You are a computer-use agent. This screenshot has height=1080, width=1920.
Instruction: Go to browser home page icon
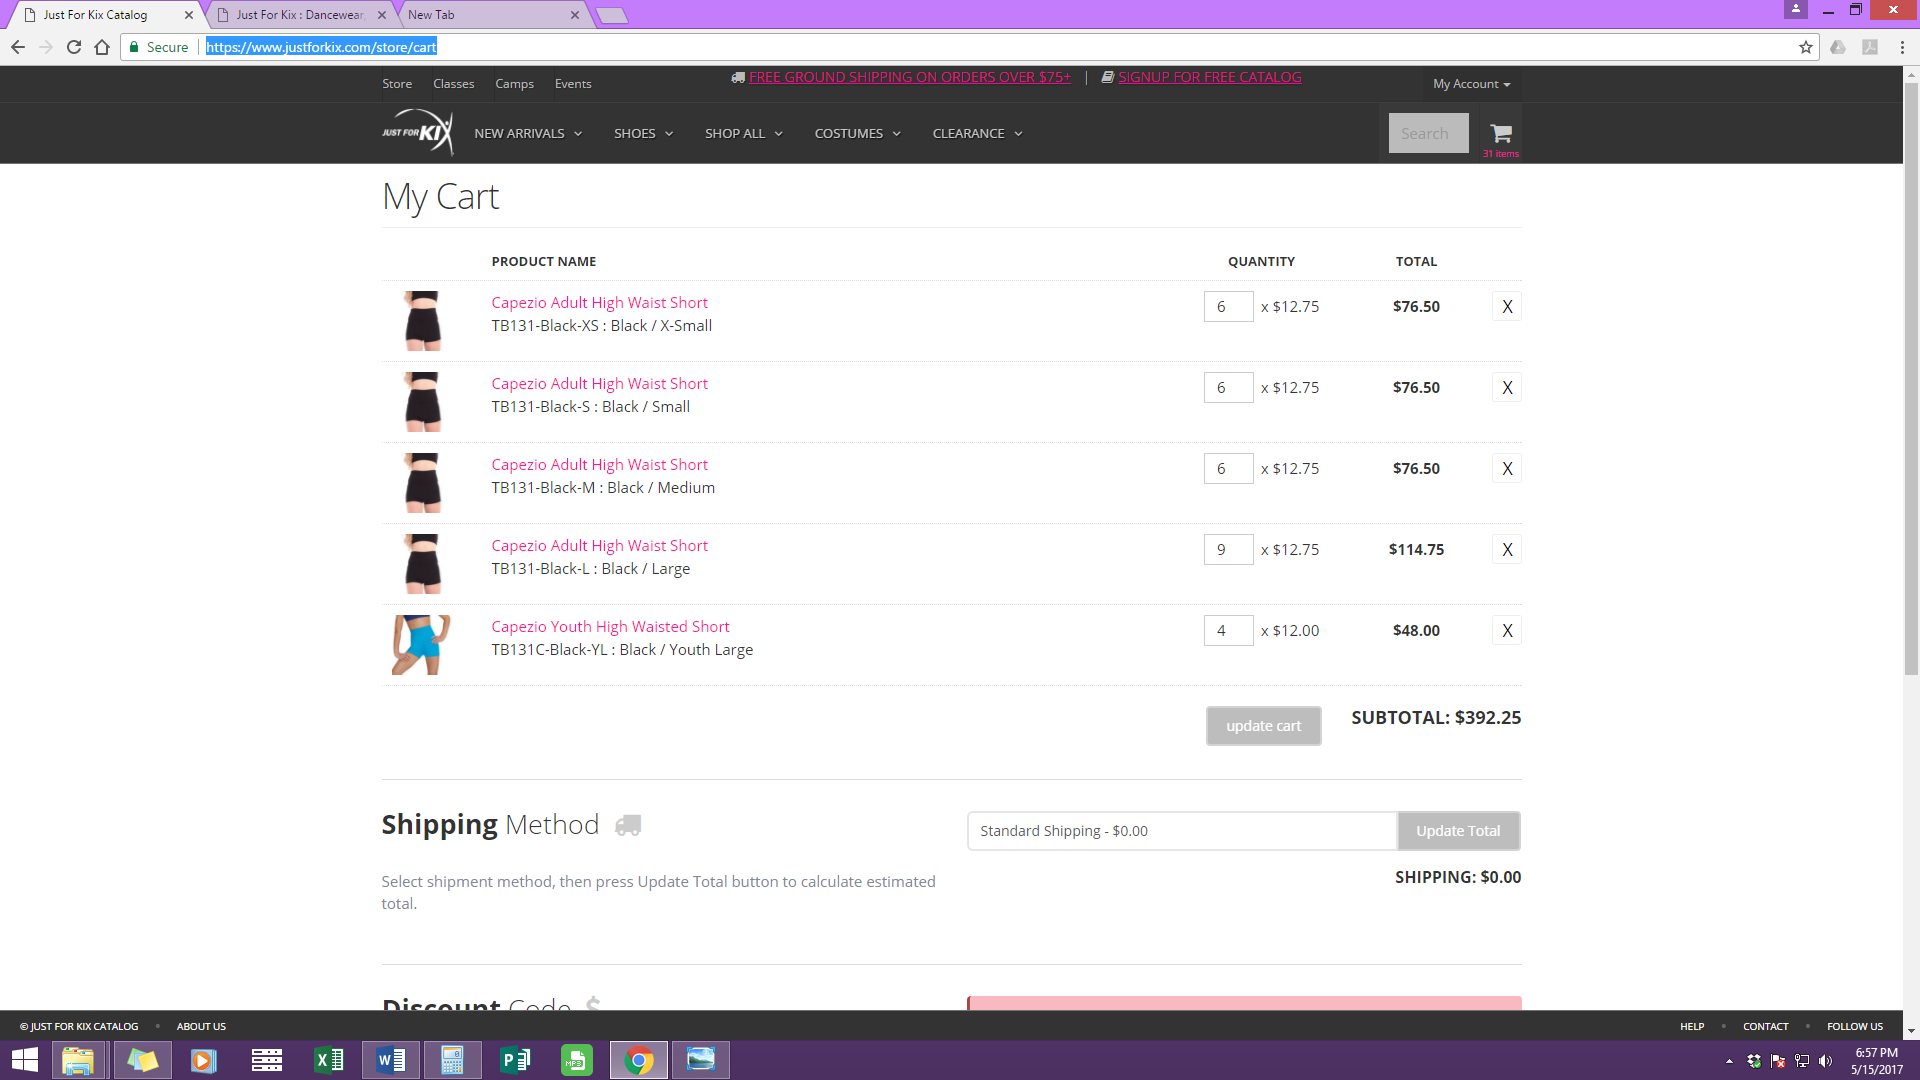click(102, 47)
